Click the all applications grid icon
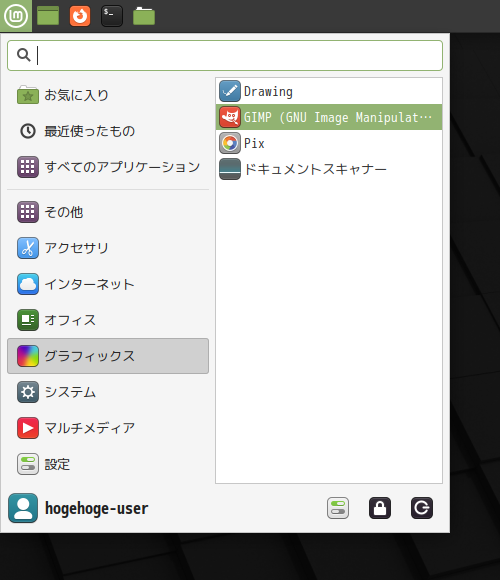Image resolution: width=500 pixels, height=580 pixels. pos(28,167)
